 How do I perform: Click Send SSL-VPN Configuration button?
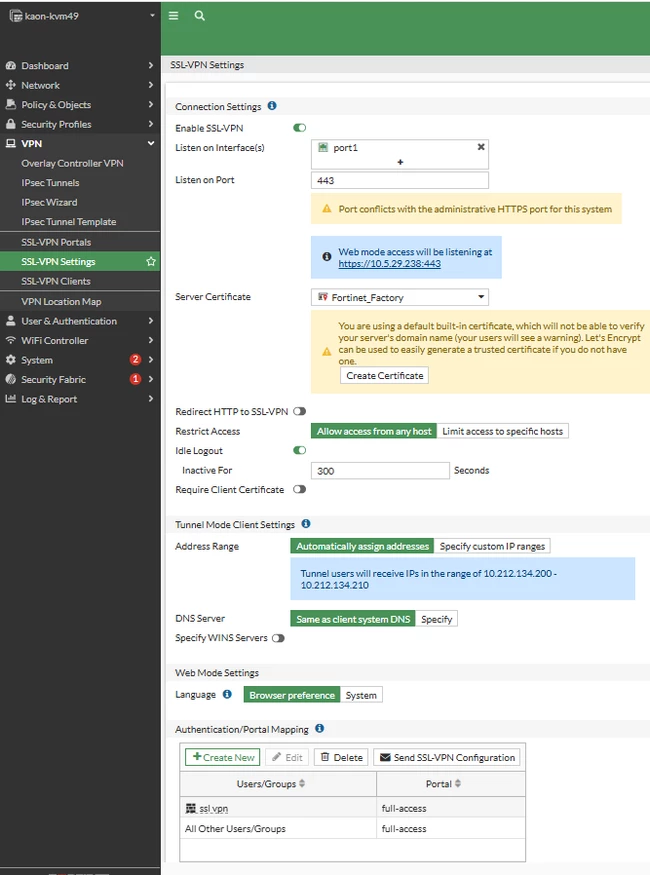pyautogui.click(x=447, y=757)
